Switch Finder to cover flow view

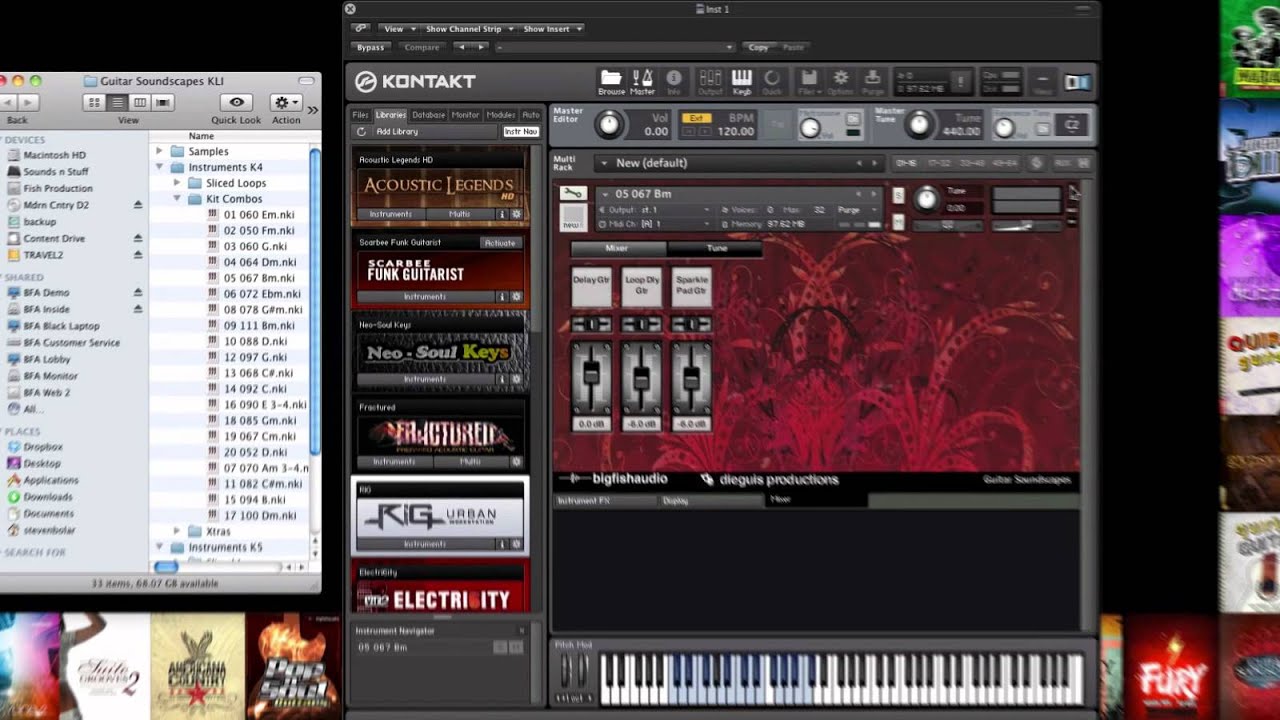tap(162, 102)
